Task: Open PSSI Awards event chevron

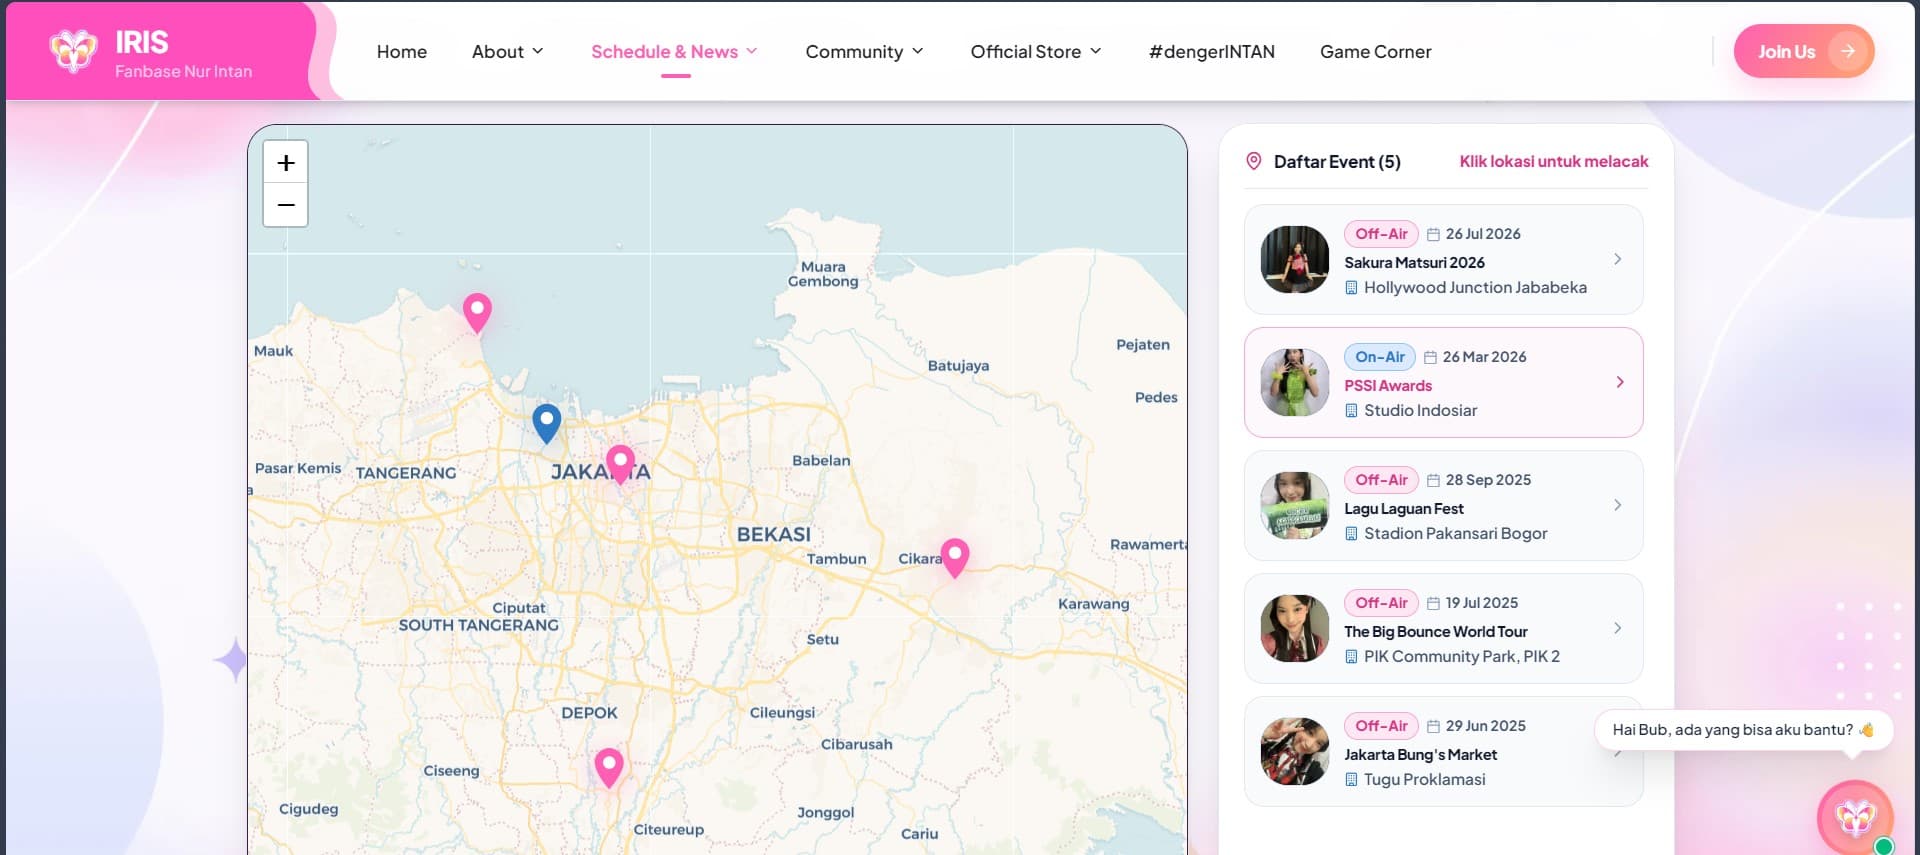Action: point(1620,382)
